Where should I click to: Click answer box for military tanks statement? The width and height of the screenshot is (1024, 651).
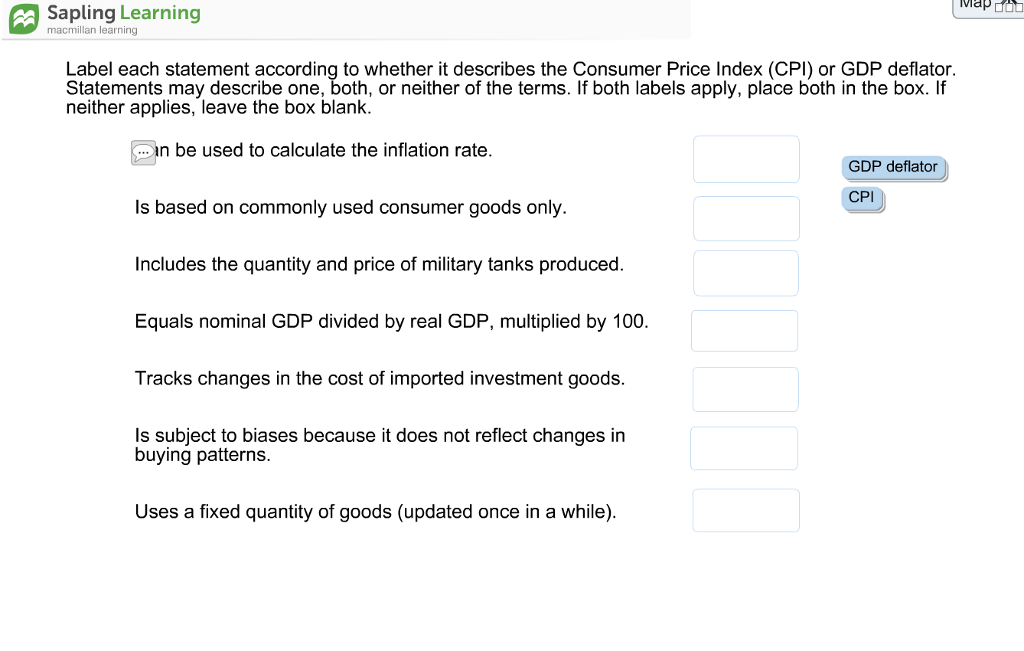[746, 273]
